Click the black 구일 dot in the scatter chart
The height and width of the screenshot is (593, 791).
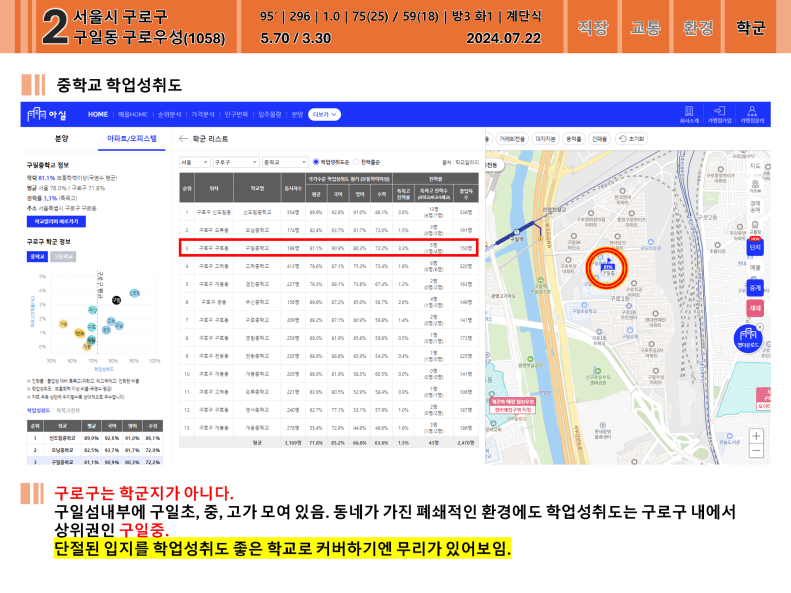(116, 300)
